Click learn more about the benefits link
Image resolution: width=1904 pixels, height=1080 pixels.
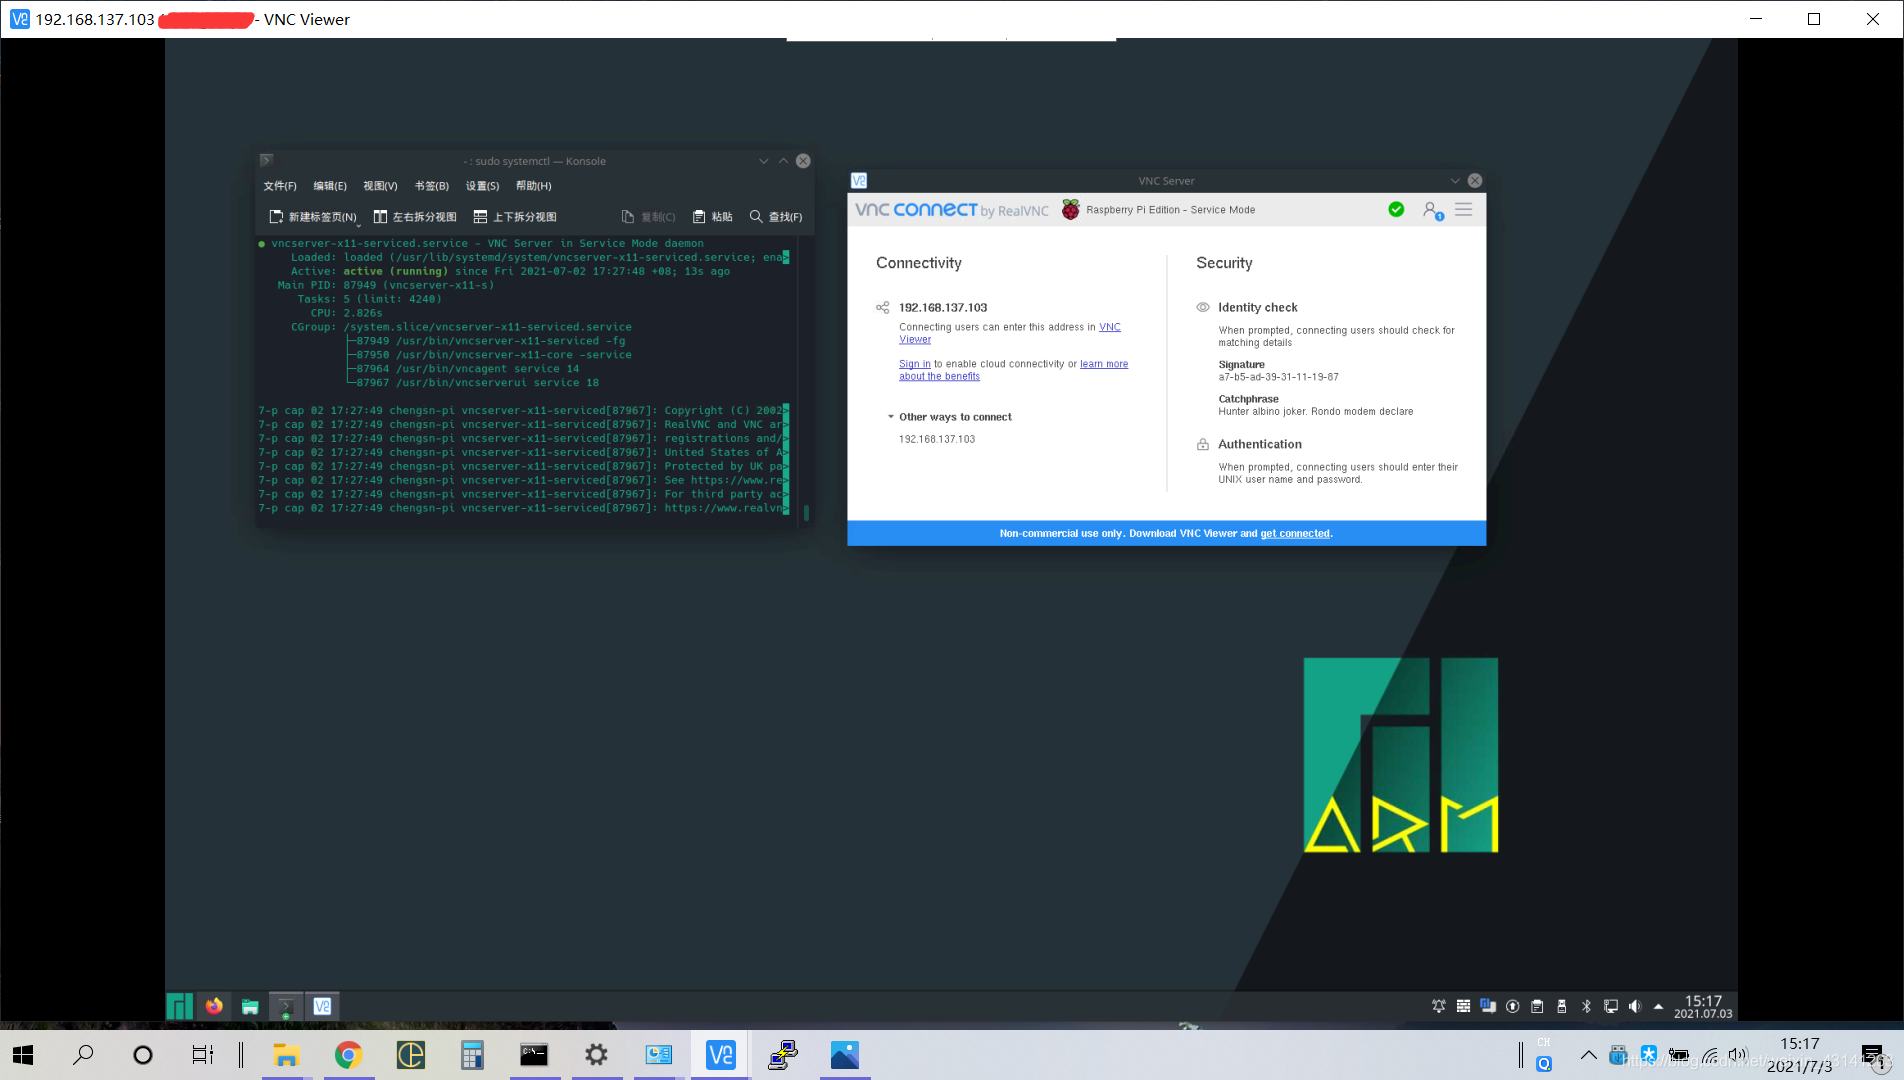(x=1104, y=364)
